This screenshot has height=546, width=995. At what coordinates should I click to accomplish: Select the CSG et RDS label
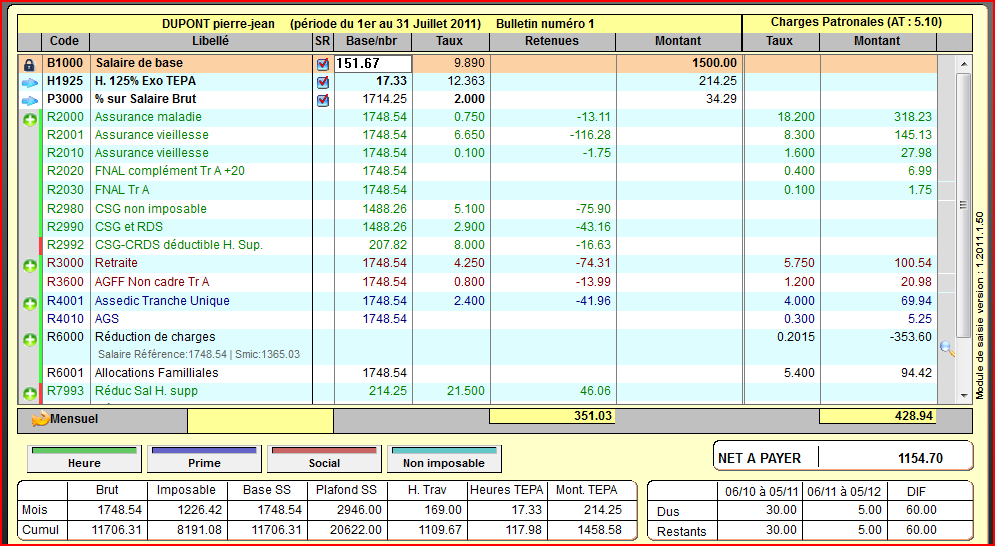coord(129,227)
